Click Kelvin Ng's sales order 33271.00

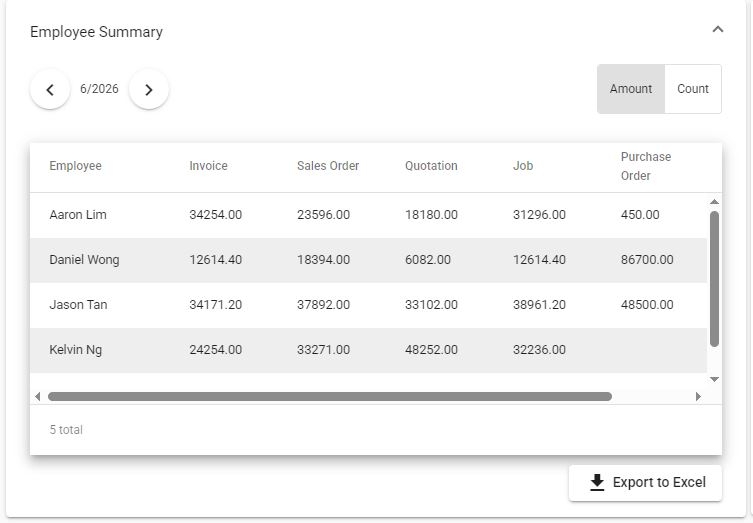tap(323, 350)
